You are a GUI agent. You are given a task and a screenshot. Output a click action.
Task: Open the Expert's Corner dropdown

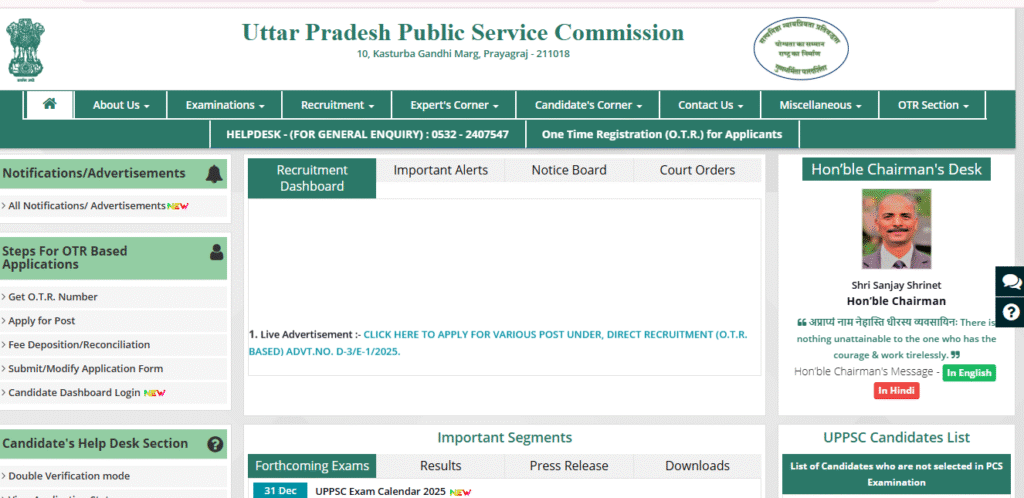(454, 105)
